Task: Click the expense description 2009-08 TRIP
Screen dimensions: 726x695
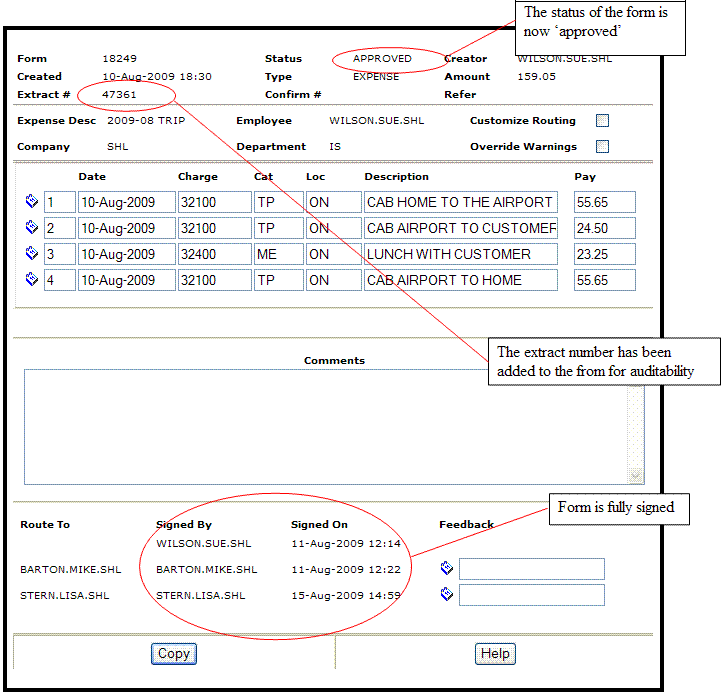Action: 146,120
